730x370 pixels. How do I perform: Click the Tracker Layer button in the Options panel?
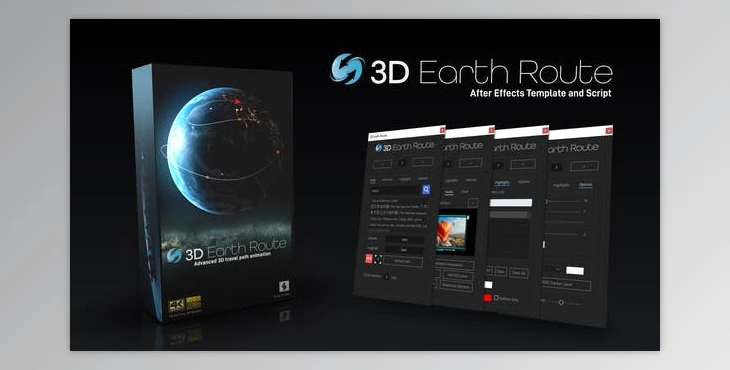click(566, 283)
